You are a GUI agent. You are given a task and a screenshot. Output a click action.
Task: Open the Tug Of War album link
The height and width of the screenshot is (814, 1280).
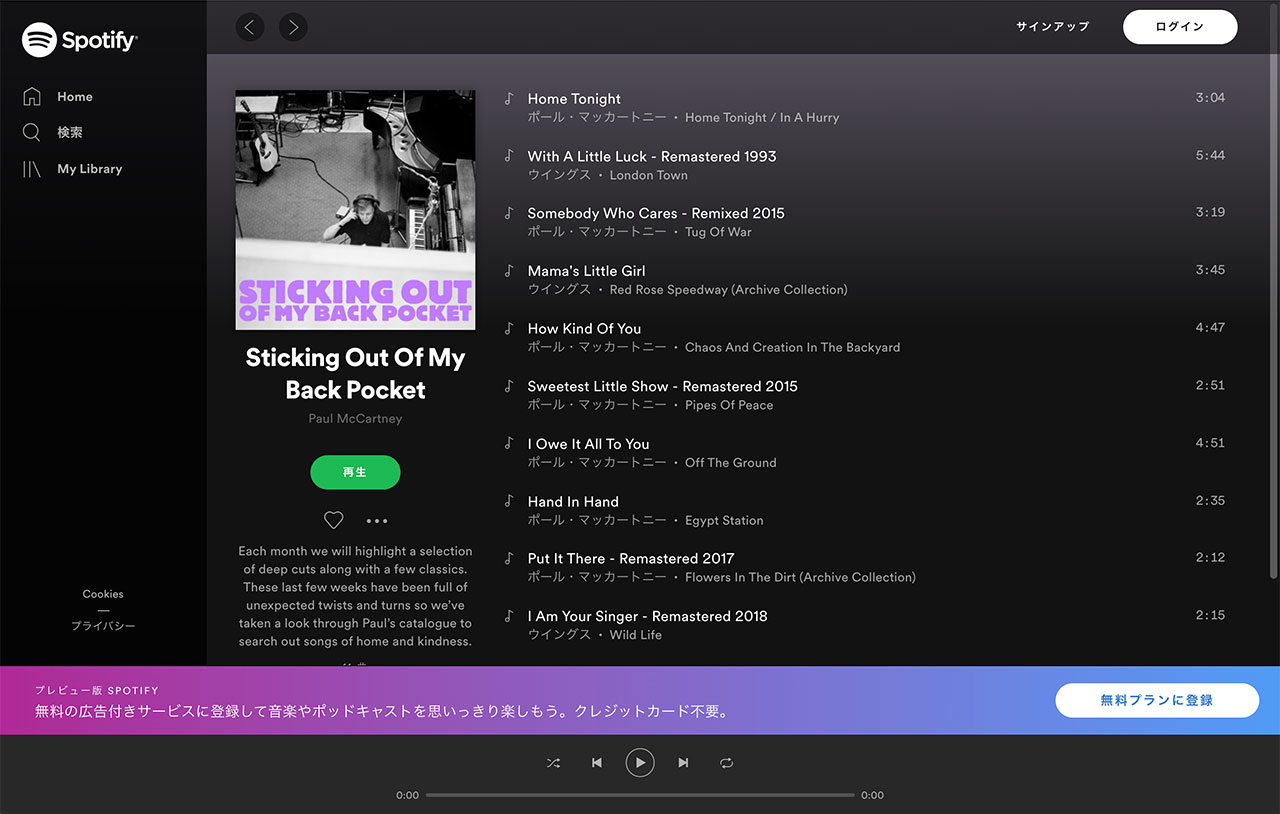[718, 232]
